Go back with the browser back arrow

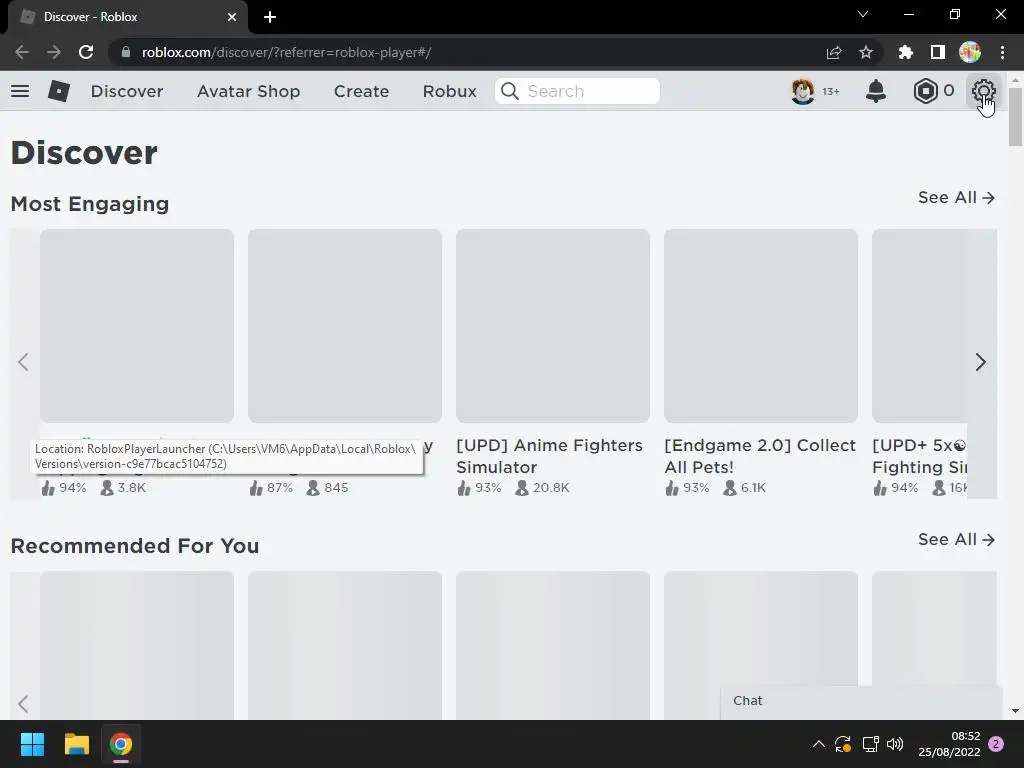point(22,52)
